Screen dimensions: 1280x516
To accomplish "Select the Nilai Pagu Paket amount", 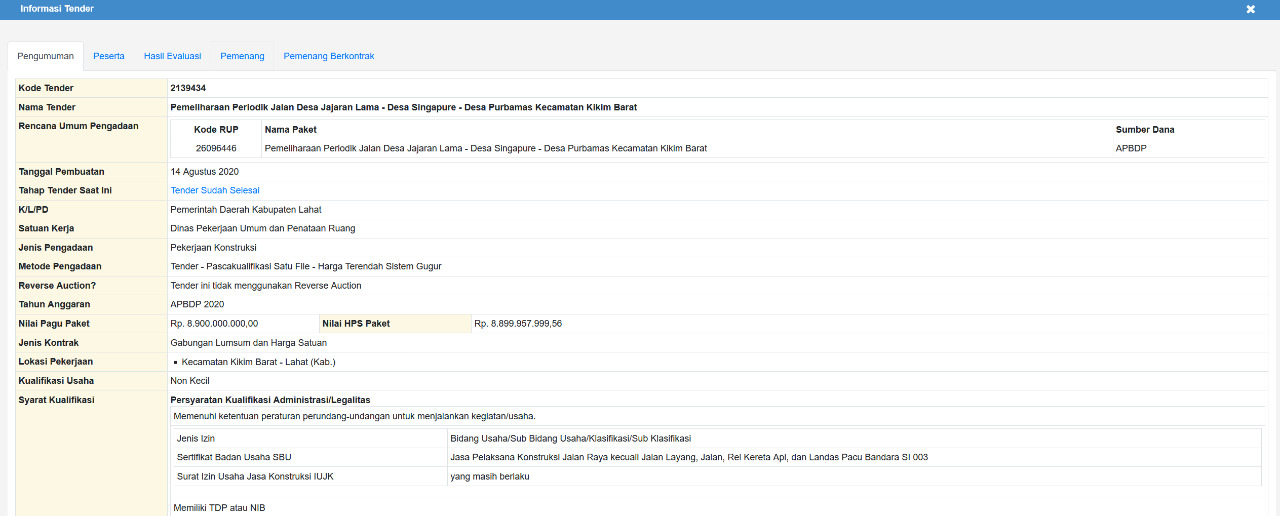I will [214, 324].
